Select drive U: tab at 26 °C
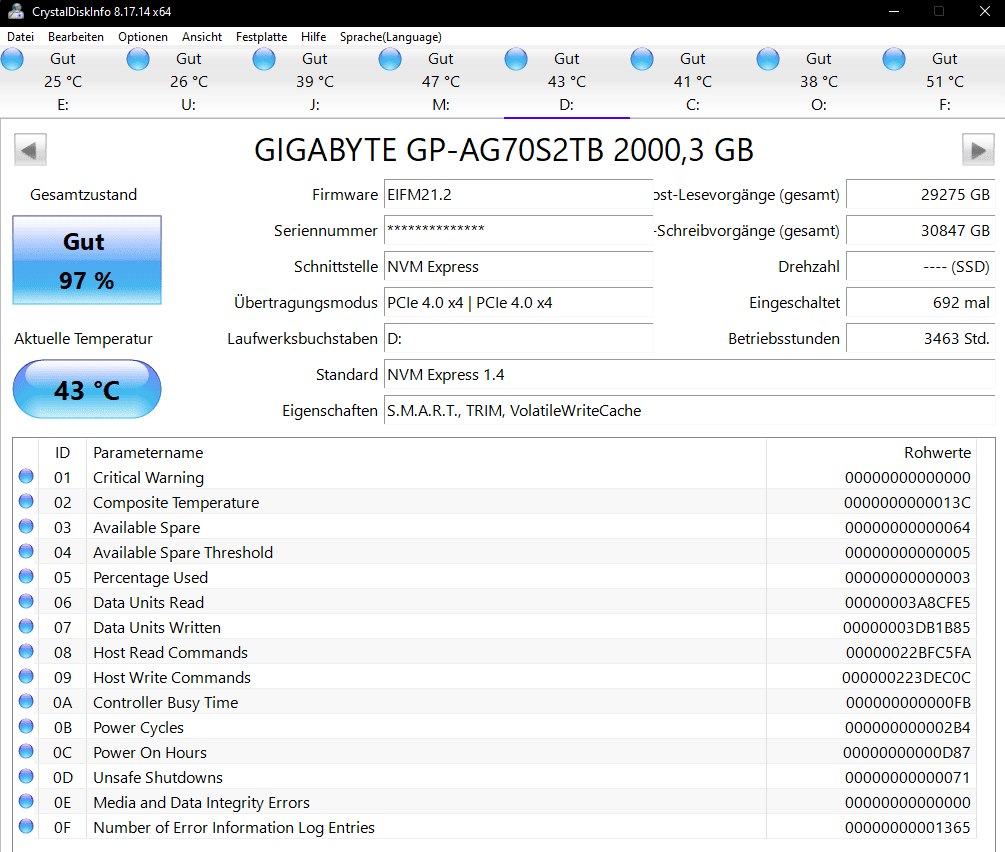 pos(188,81)
